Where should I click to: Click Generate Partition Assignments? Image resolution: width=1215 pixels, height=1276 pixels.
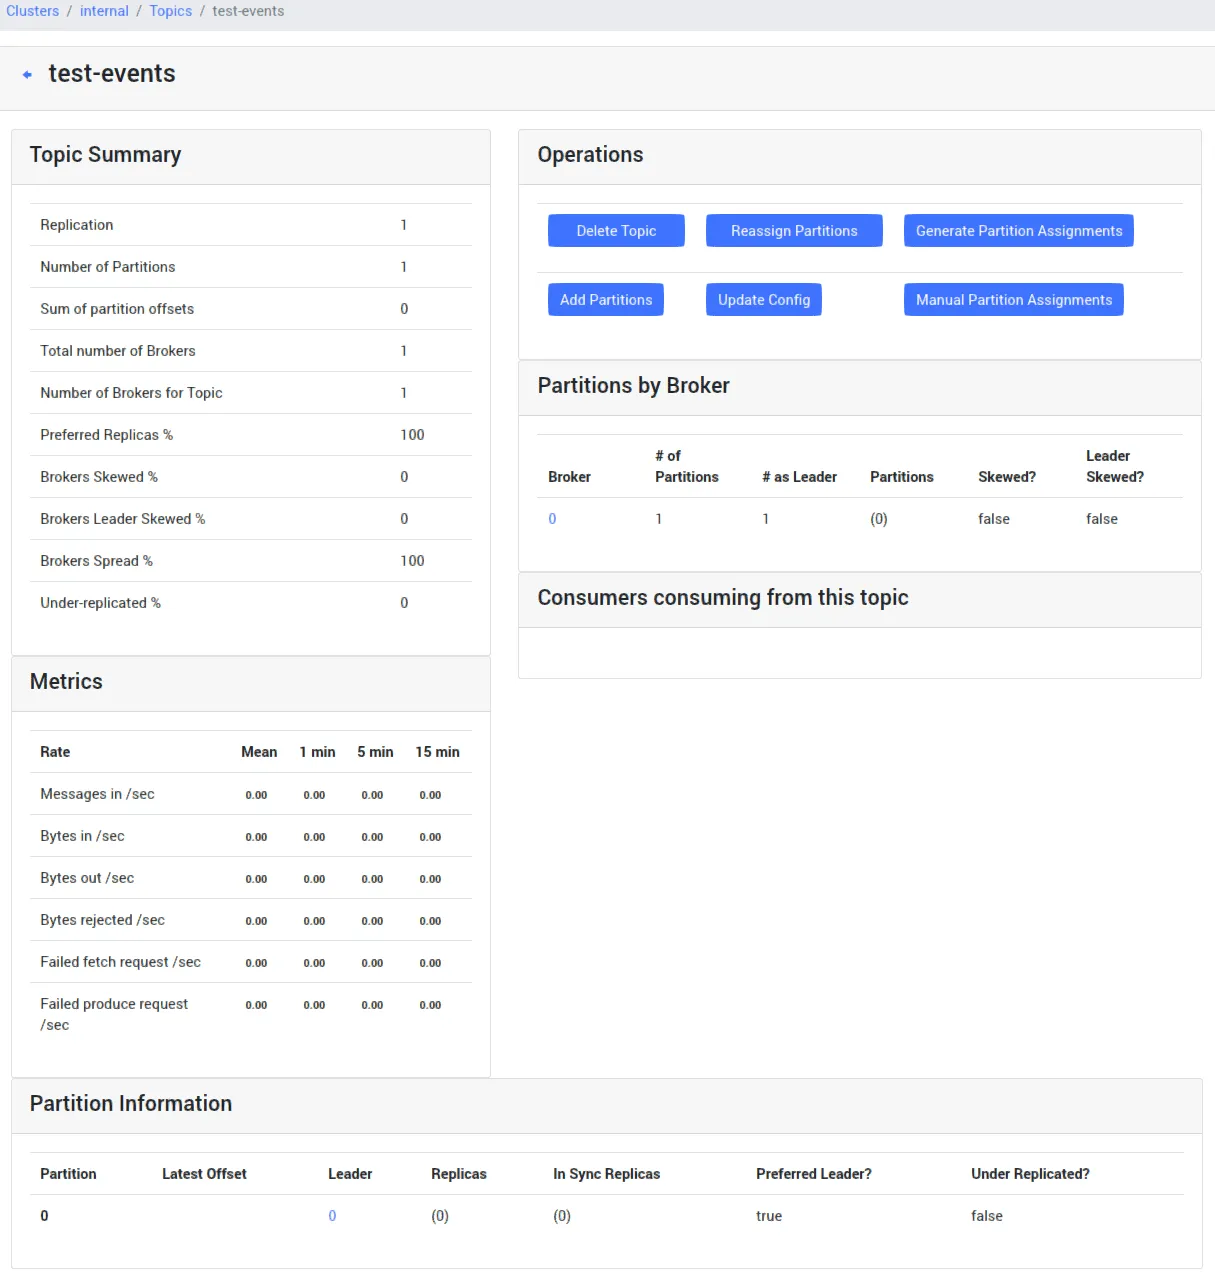tap(1018, 231)
